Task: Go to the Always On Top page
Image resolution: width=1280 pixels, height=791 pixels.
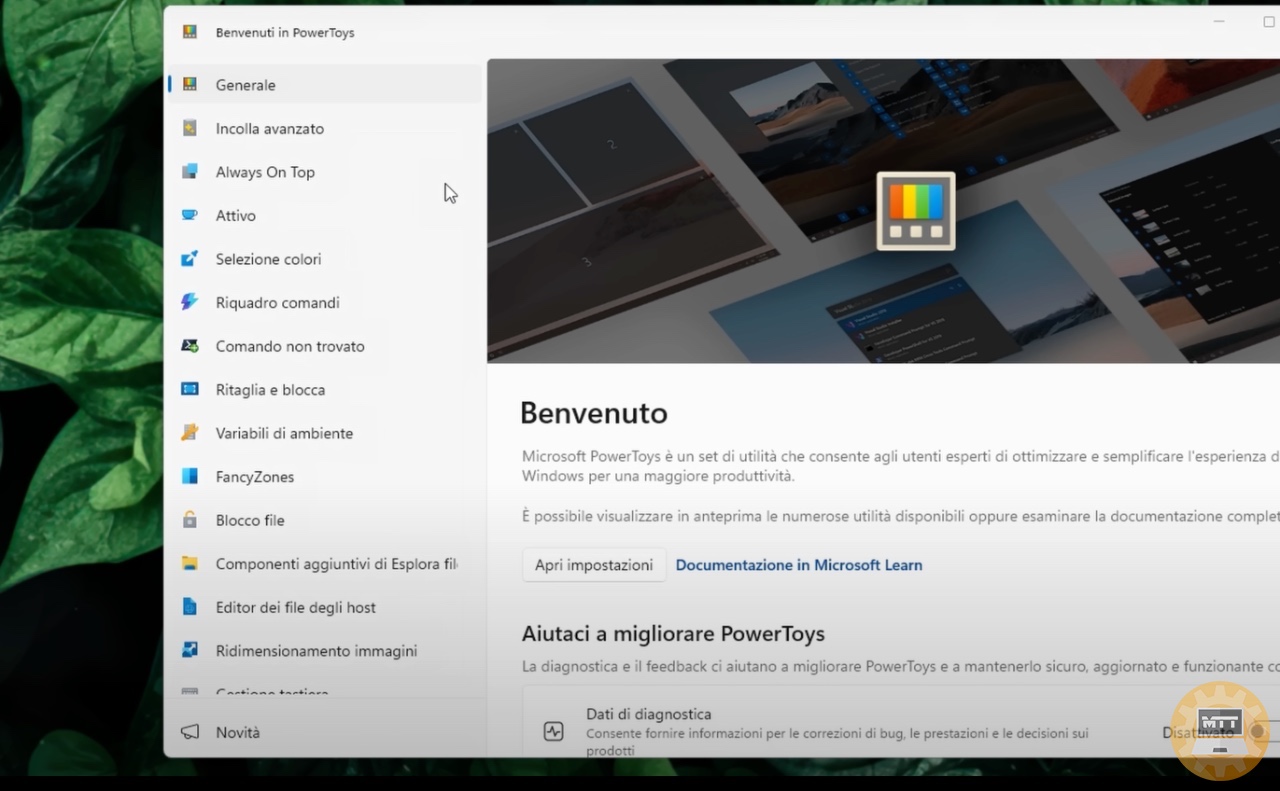Action: [325, 172]
